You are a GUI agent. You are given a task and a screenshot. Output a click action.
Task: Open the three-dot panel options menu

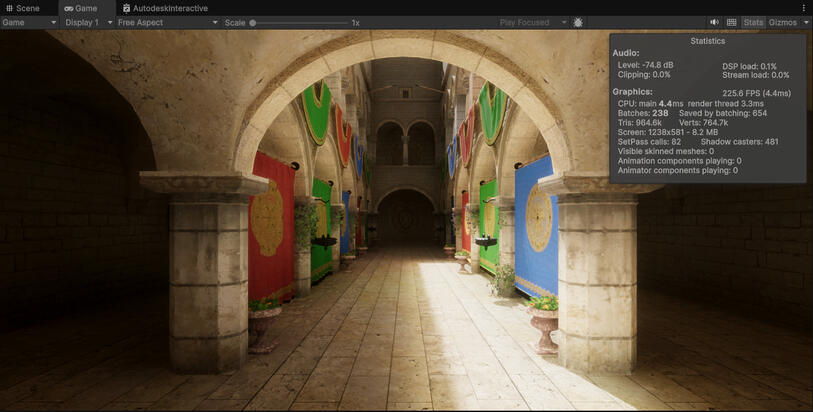pyautogui.click(x=803, y=8)
